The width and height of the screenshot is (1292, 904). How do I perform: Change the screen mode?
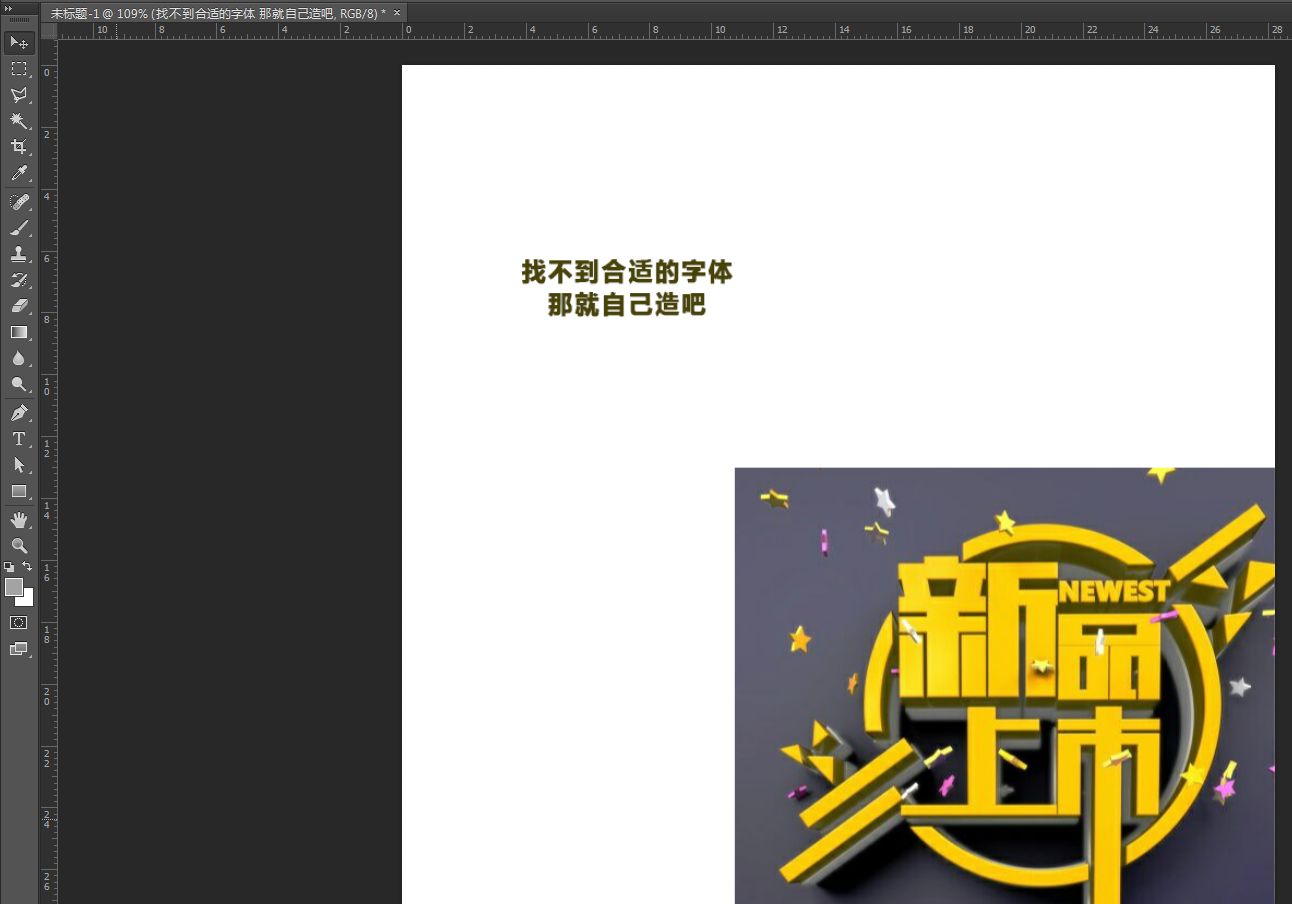(19, 648)
